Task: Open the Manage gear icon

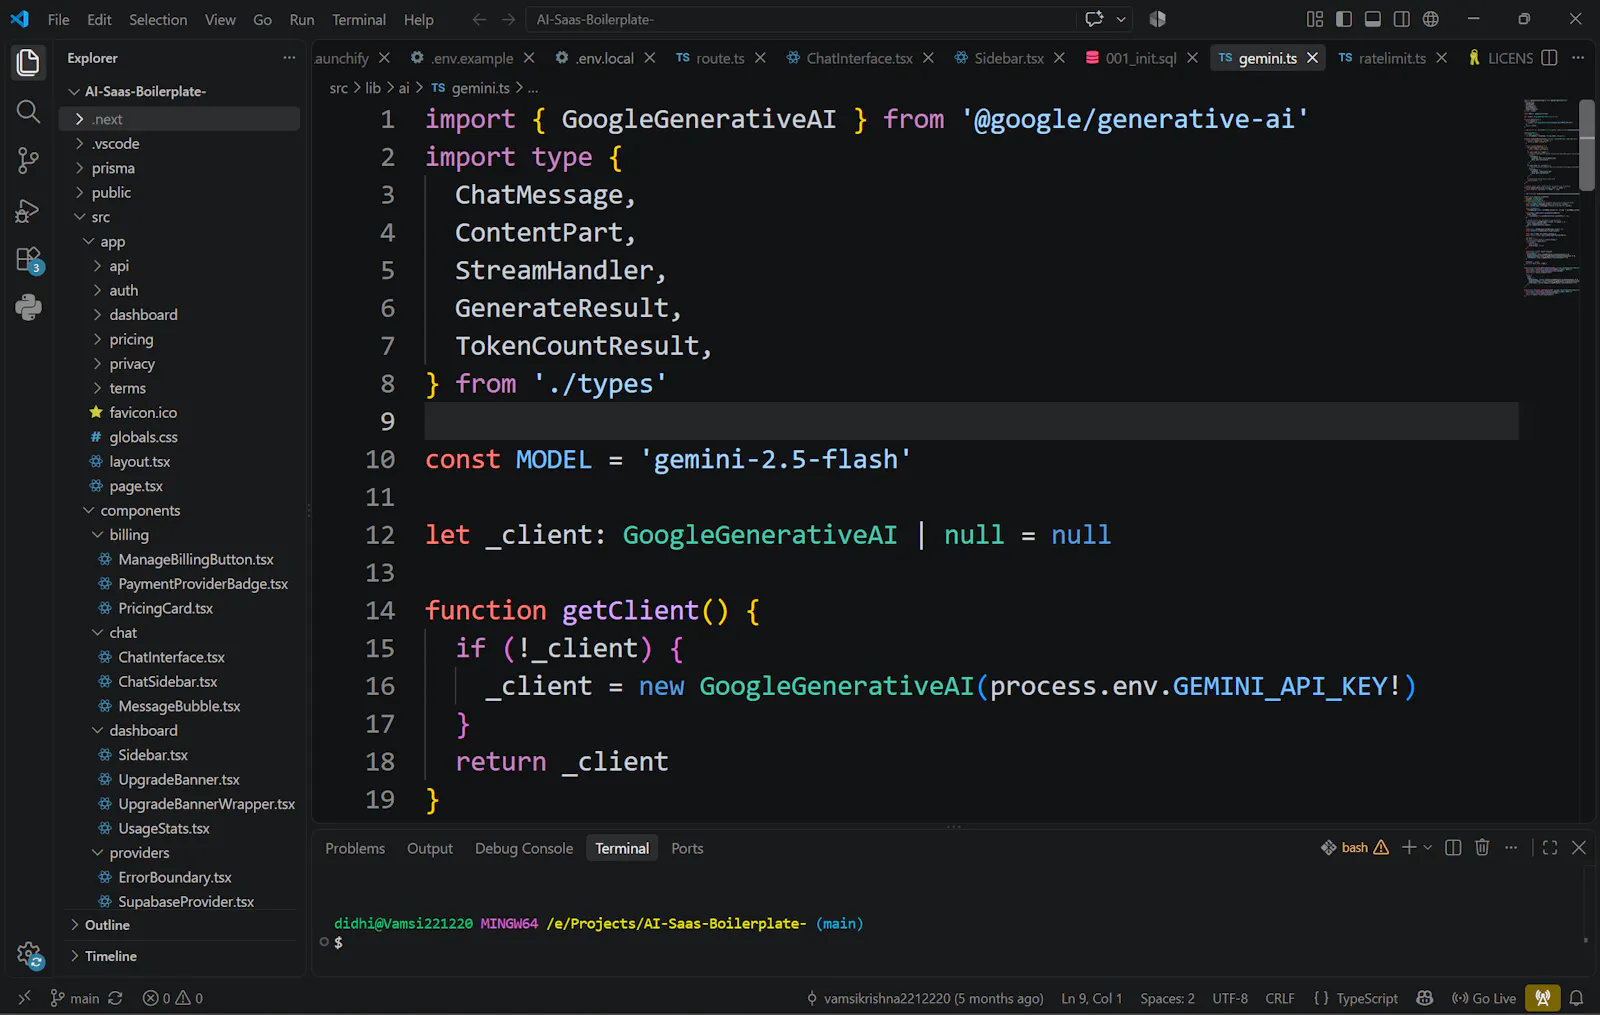Action: pos(29,955)
